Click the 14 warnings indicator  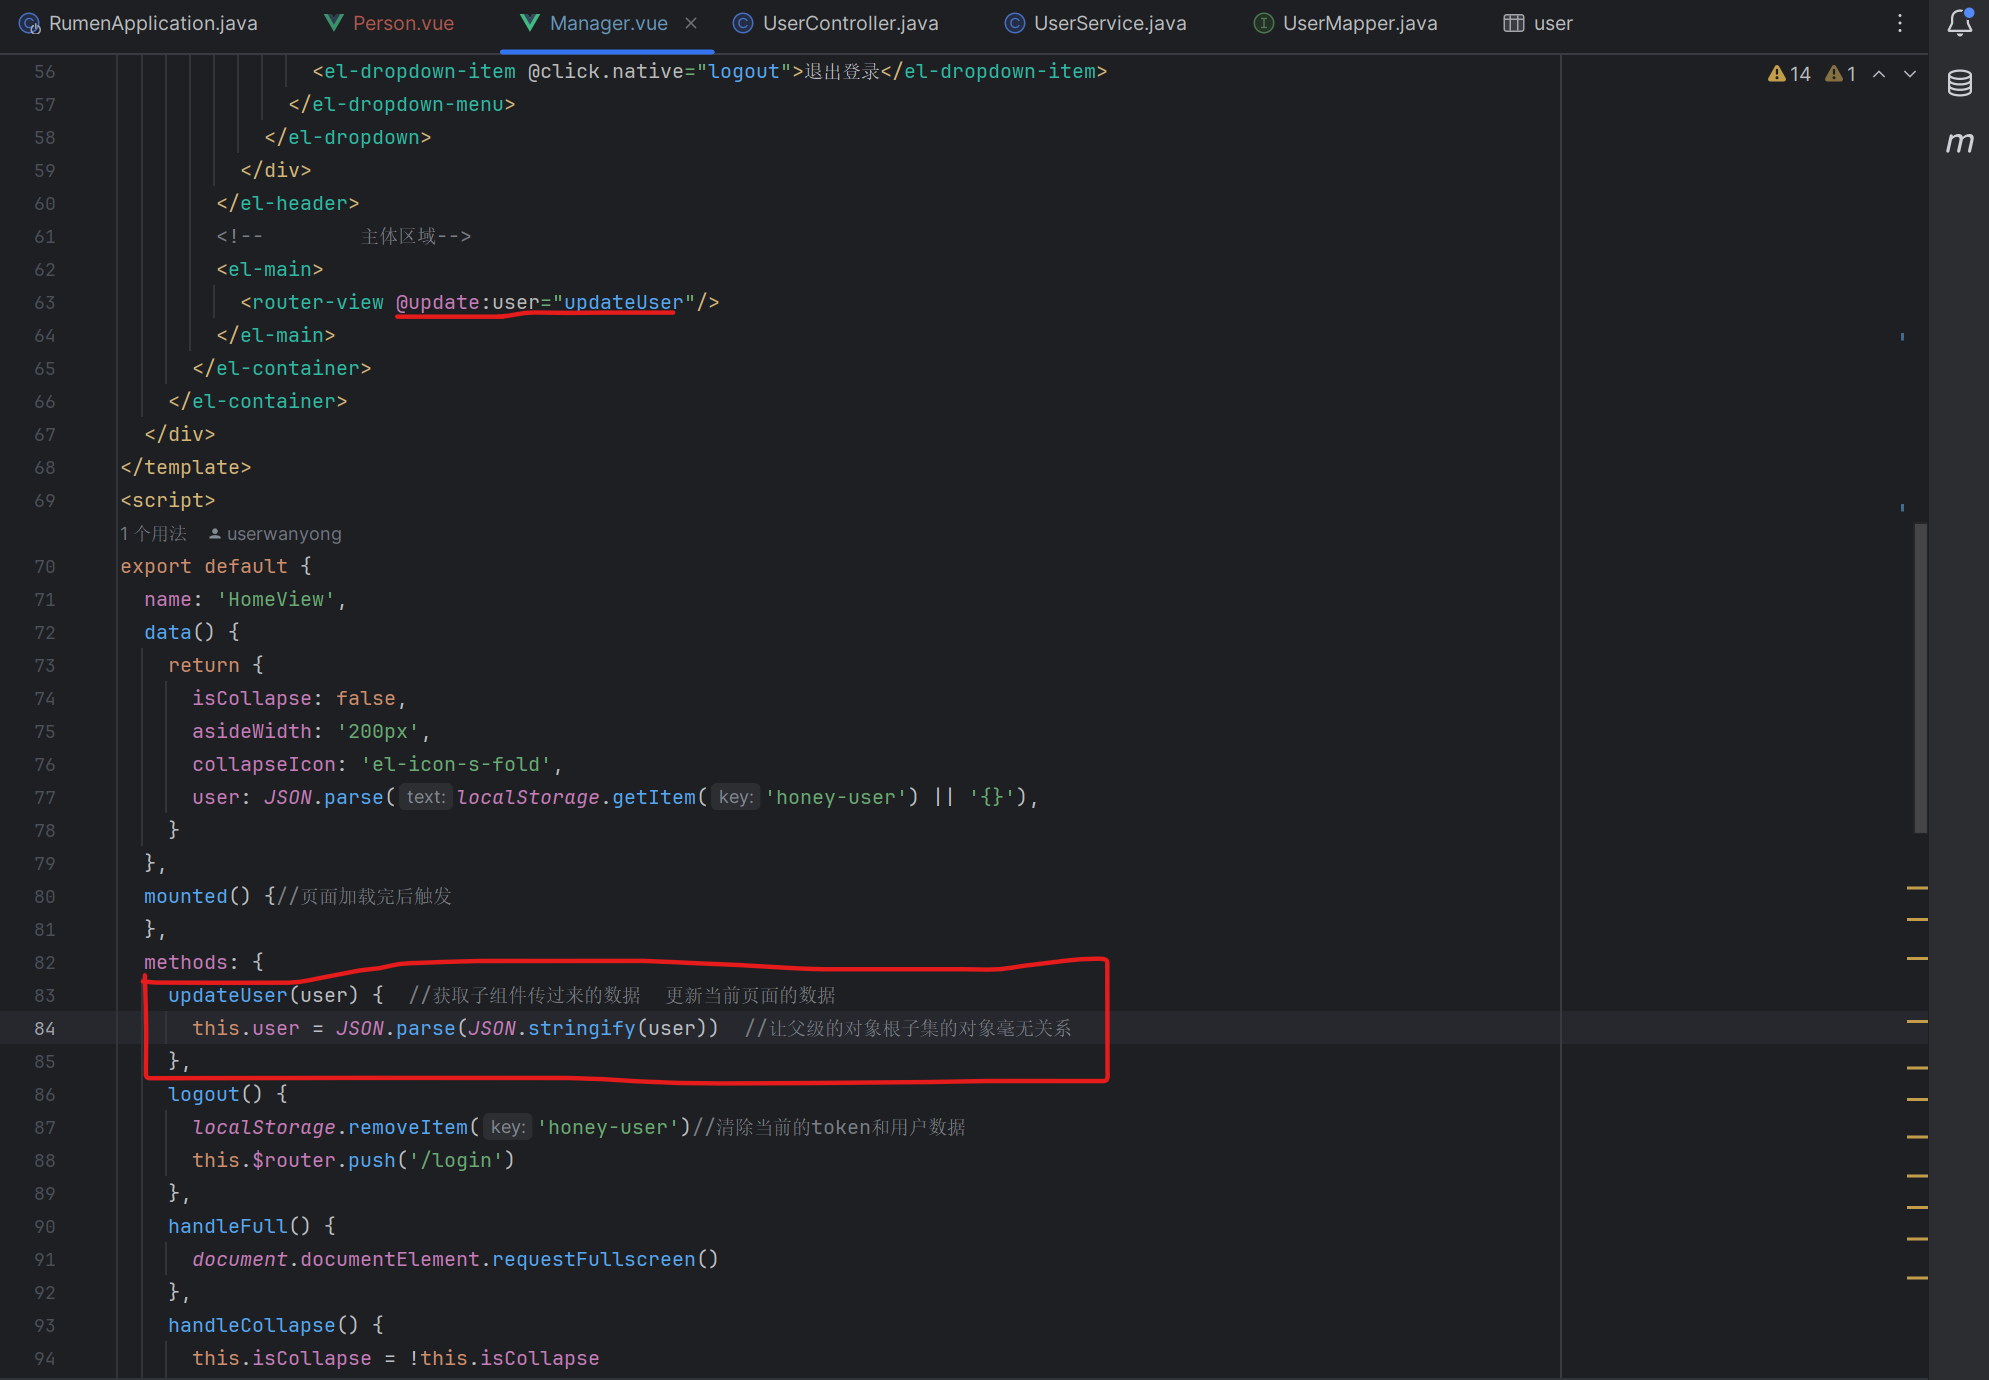[x=1789, y=74]
